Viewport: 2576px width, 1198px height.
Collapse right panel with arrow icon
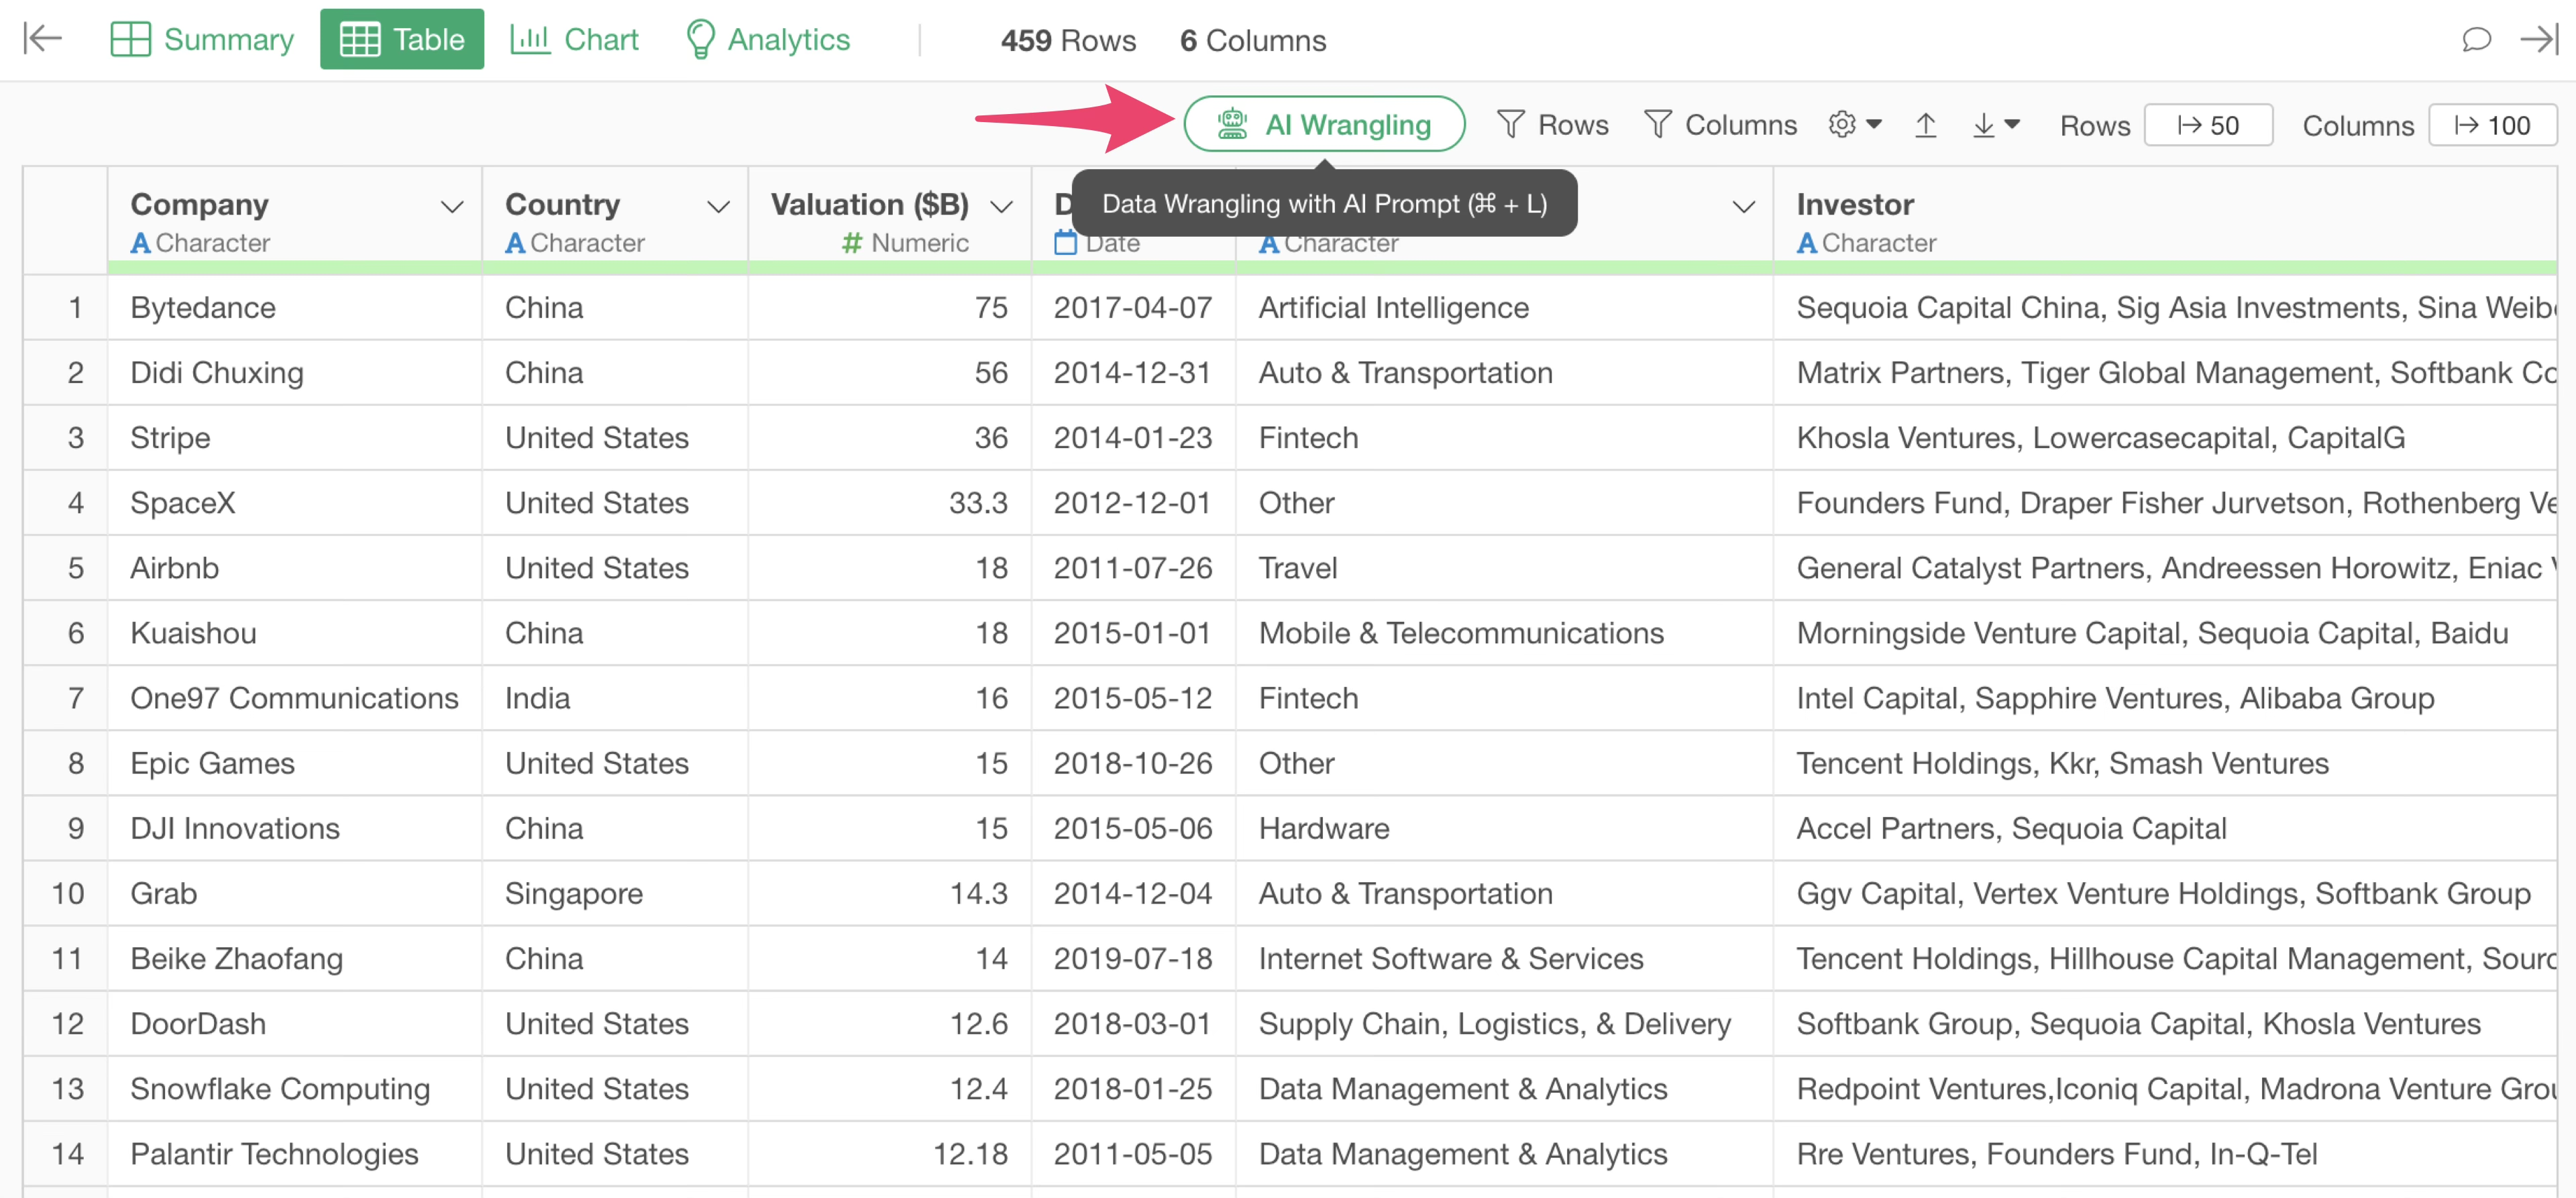tap(2538, 40)
